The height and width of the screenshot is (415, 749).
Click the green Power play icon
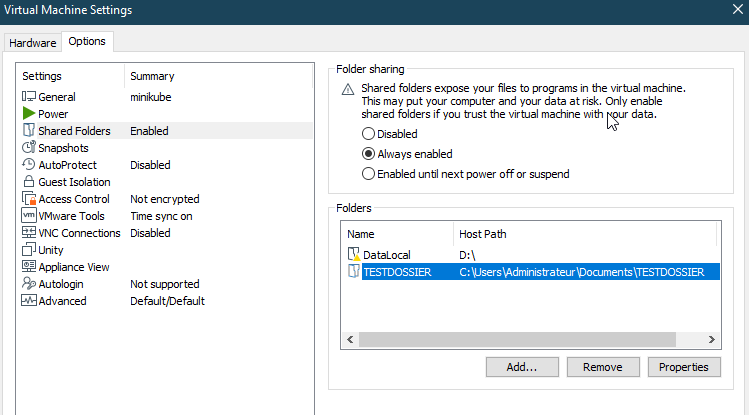(29, 114)
